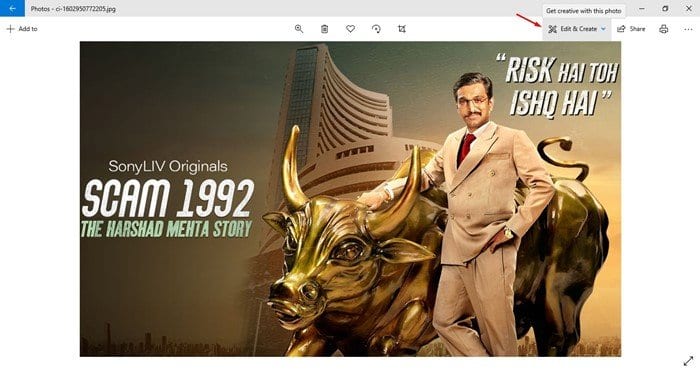Image resolution: width=700 pixels, height=371 pixels.
Task: Restore down the Photos window
Action: tap(665, 8)
